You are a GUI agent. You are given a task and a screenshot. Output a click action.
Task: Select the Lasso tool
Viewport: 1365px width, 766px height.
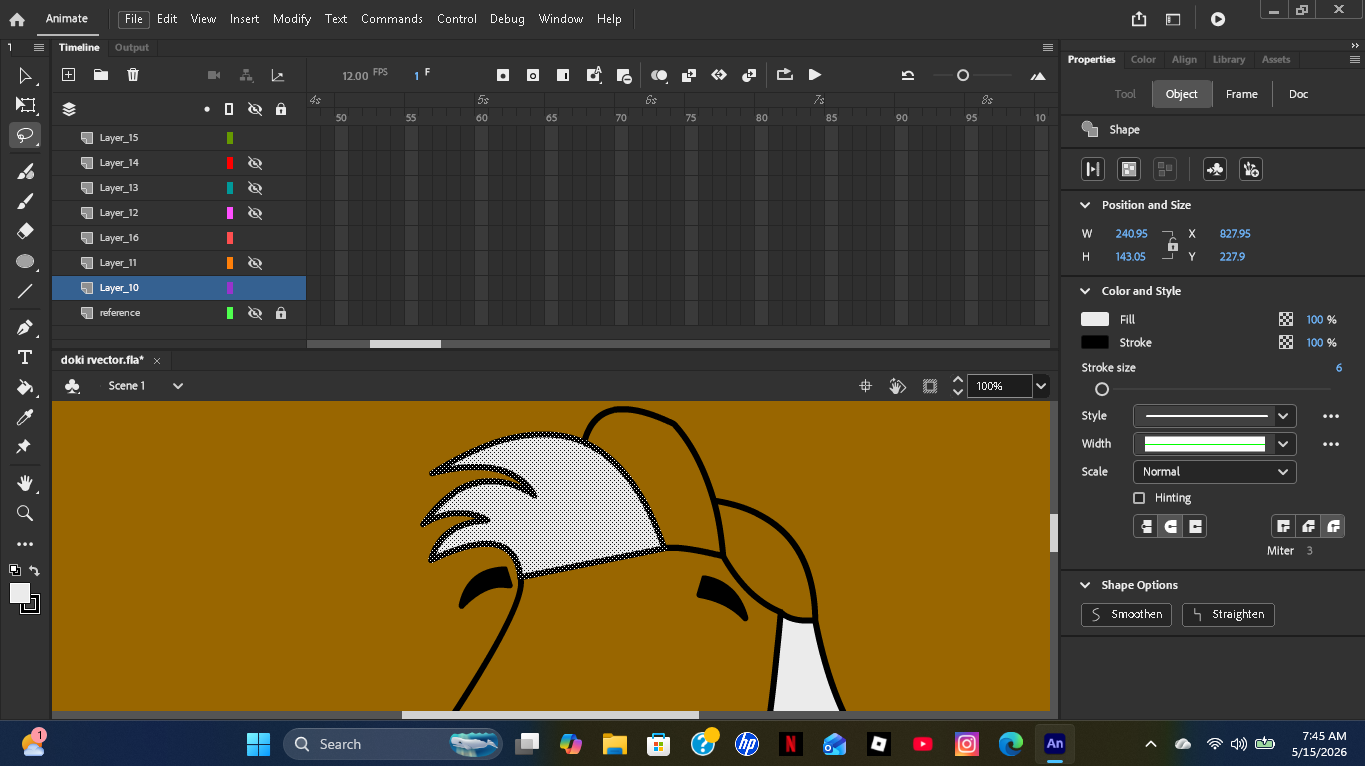25,135
